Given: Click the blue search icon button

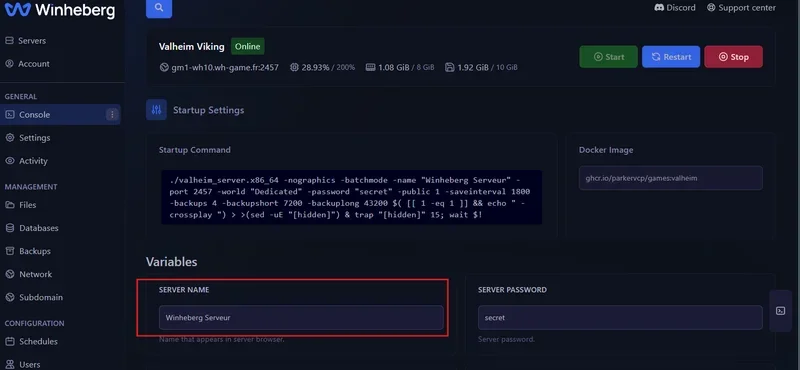Looking at the screenshot, I should pos(159,8).
